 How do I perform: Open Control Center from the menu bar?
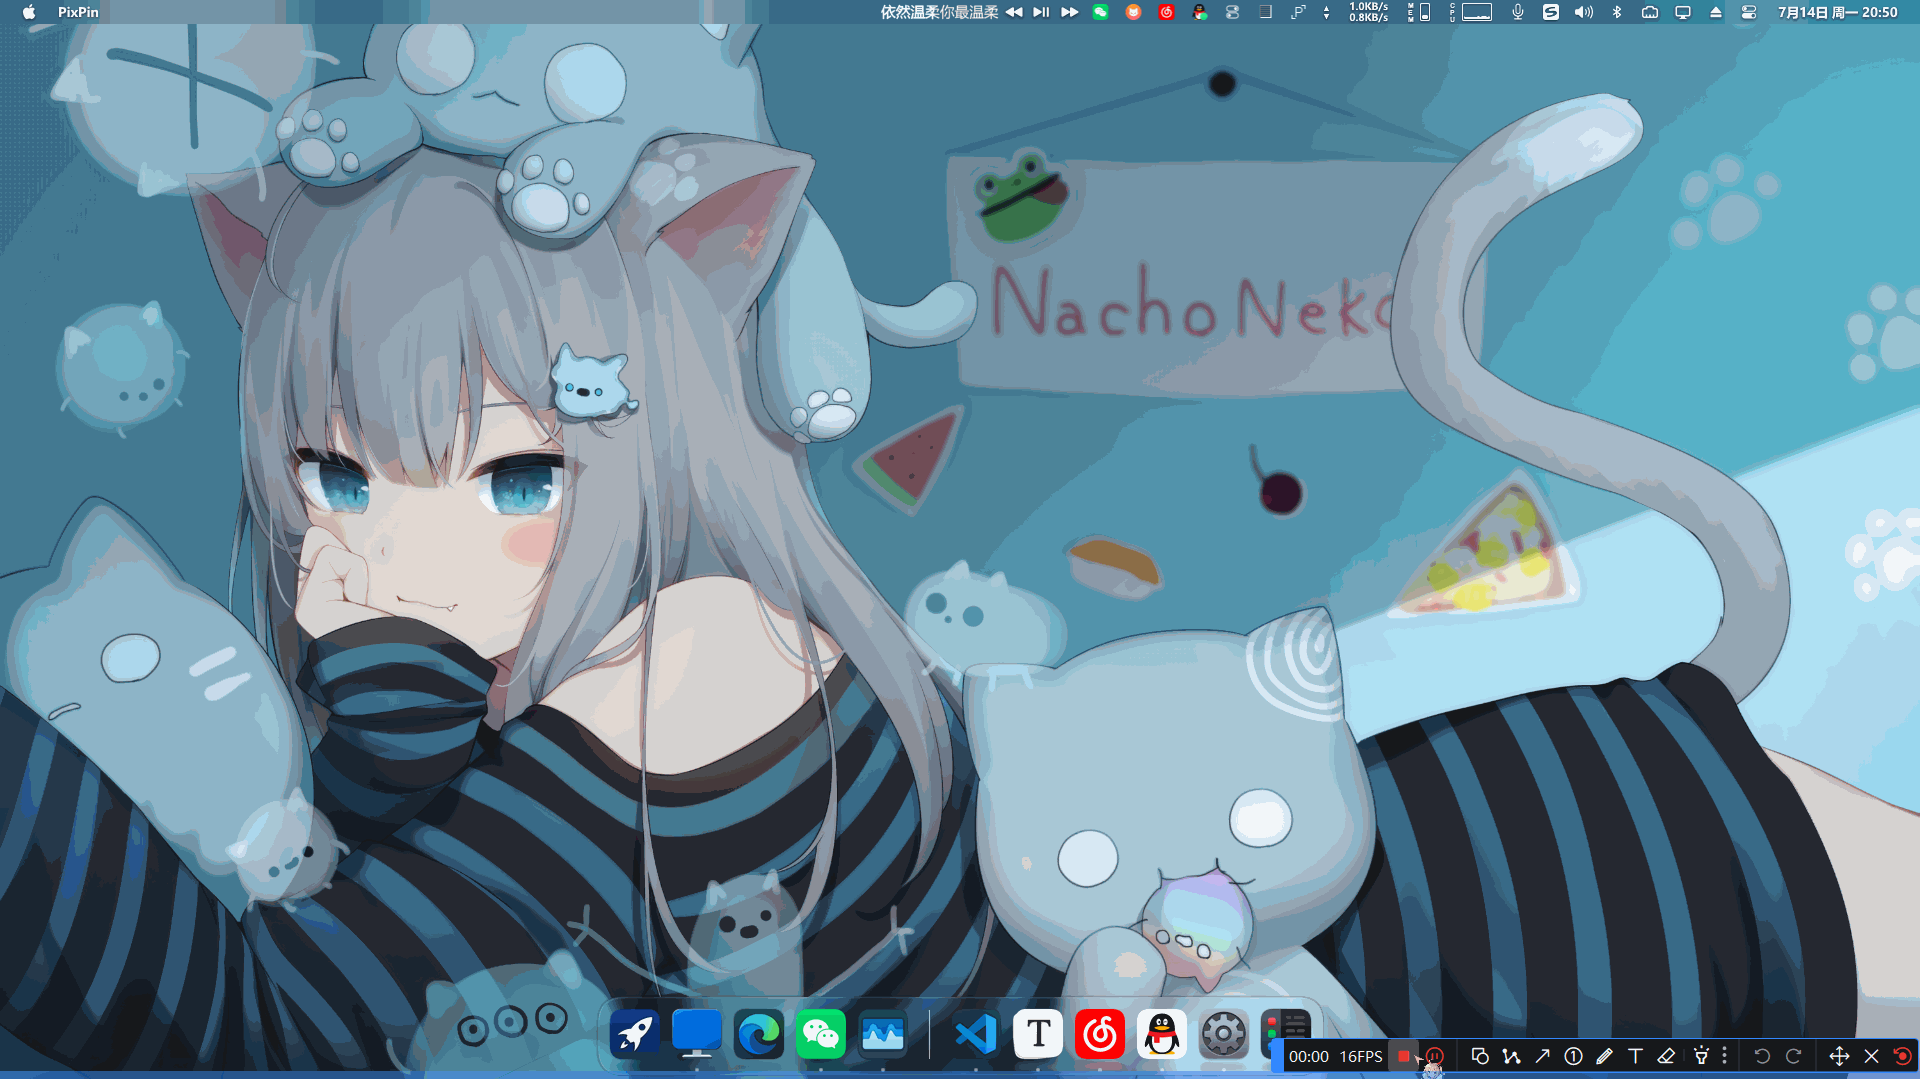(1749, 12)
